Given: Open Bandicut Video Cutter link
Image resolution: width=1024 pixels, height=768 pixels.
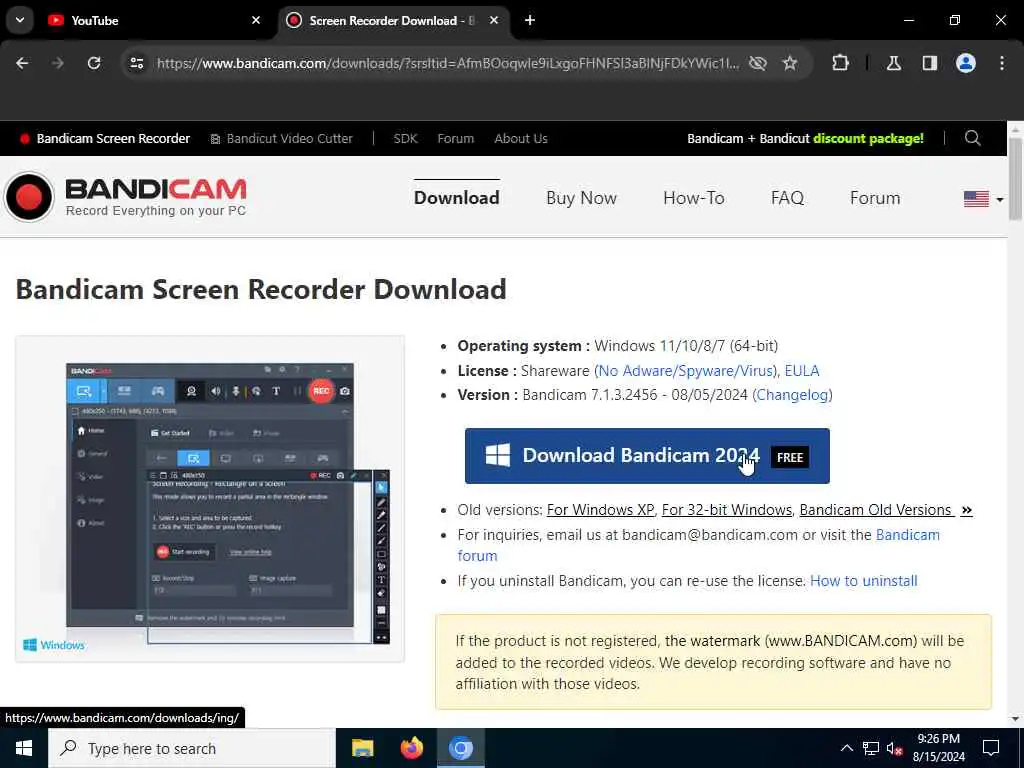Looking at the screenshot, I should tap(281, 138).
